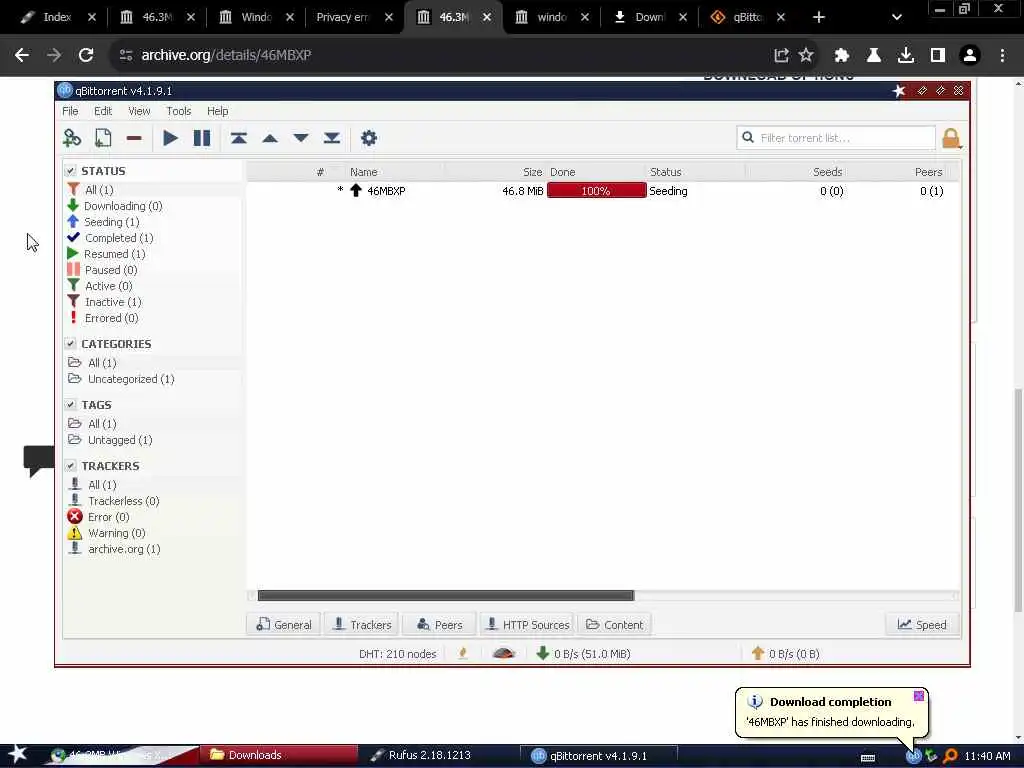Open the File menu
Screen dimensions: 1024x768
[70, 111]
